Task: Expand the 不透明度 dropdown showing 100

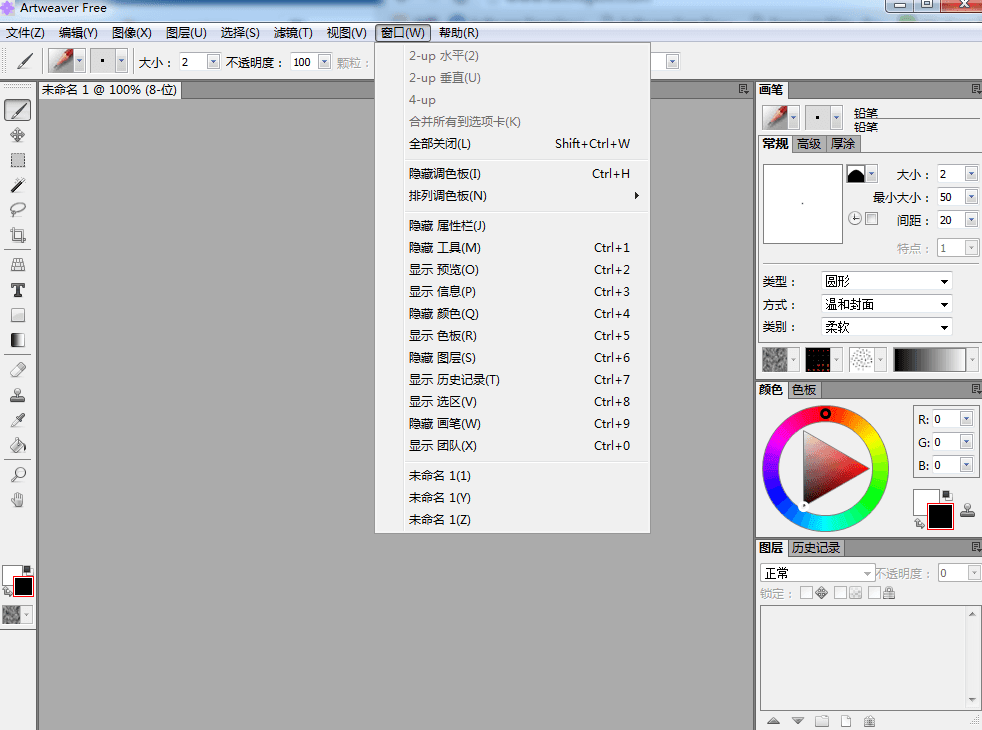Action: [x=324, y=62]
